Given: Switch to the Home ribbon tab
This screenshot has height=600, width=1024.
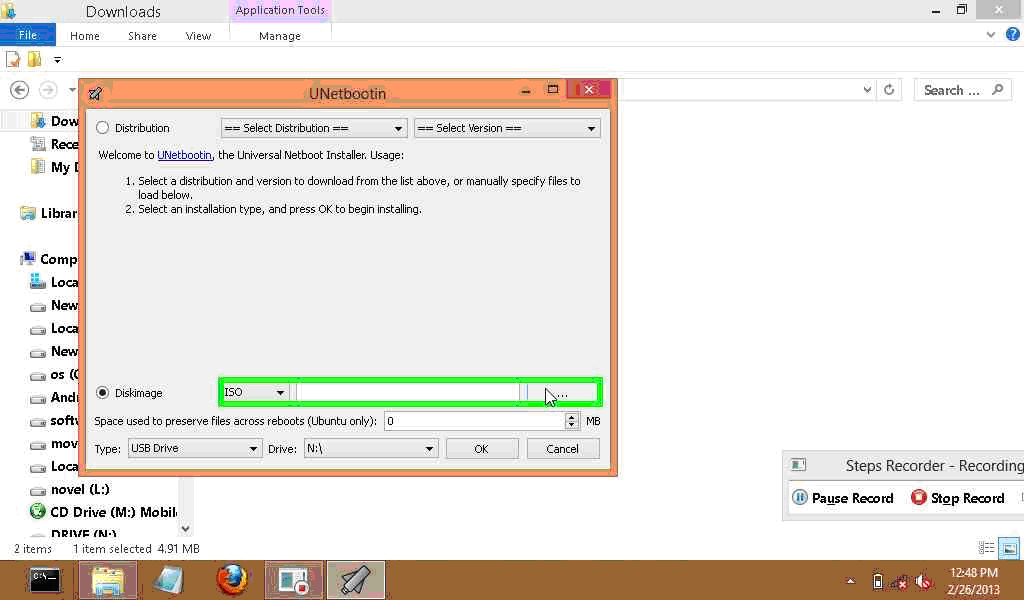Looking at the screenshot, I should (85, 36).
